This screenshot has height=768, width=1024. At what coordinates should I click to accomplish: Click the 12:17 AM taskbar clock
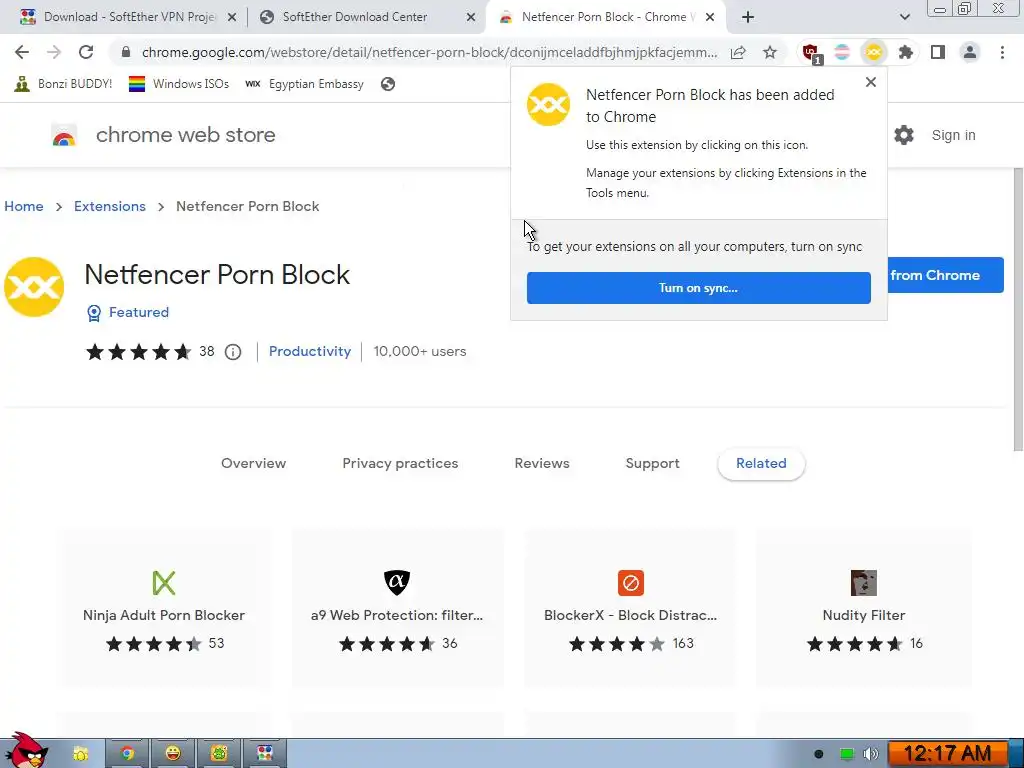948,754
